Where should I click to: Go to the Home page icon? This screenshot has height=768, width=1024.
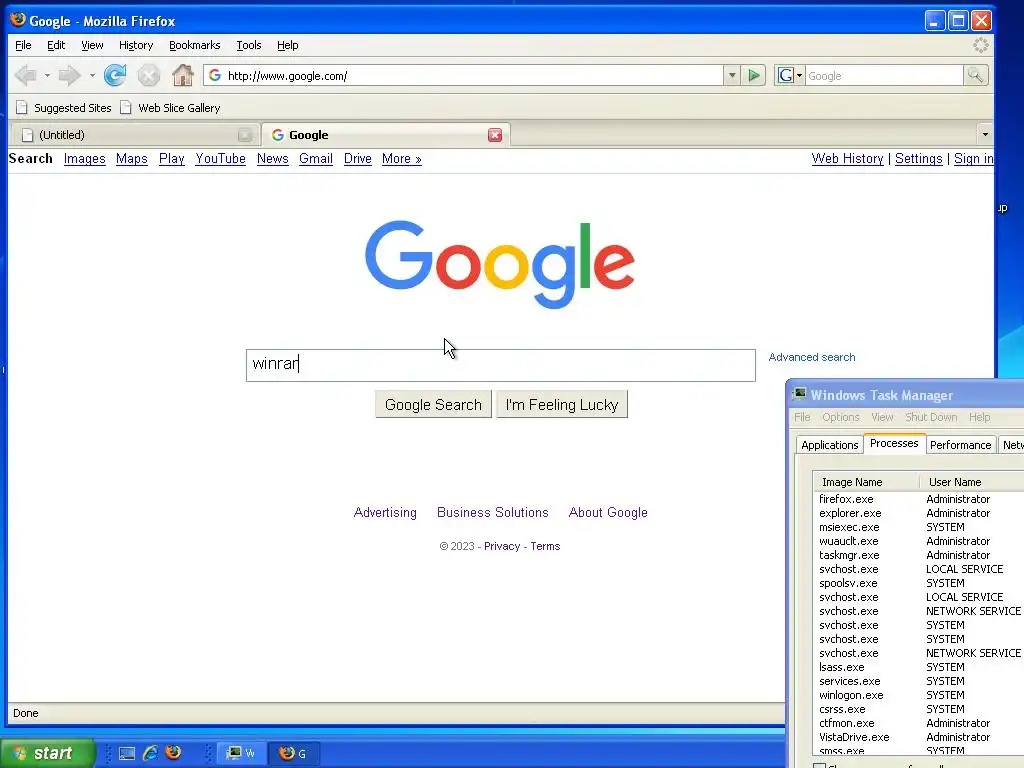[x=183, y=76]
